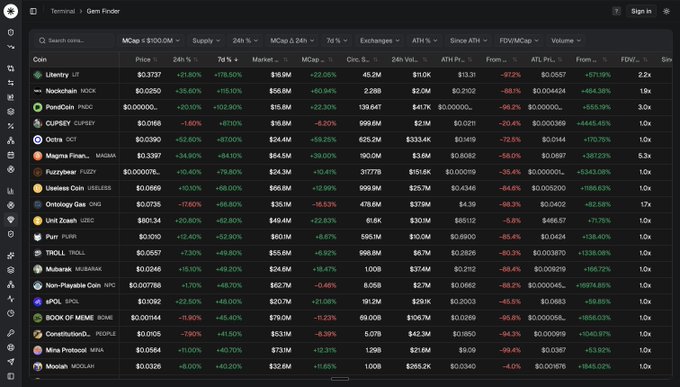Click the Sign in button
Viewport: 680px width, 387px height.
tap(641, 11)
